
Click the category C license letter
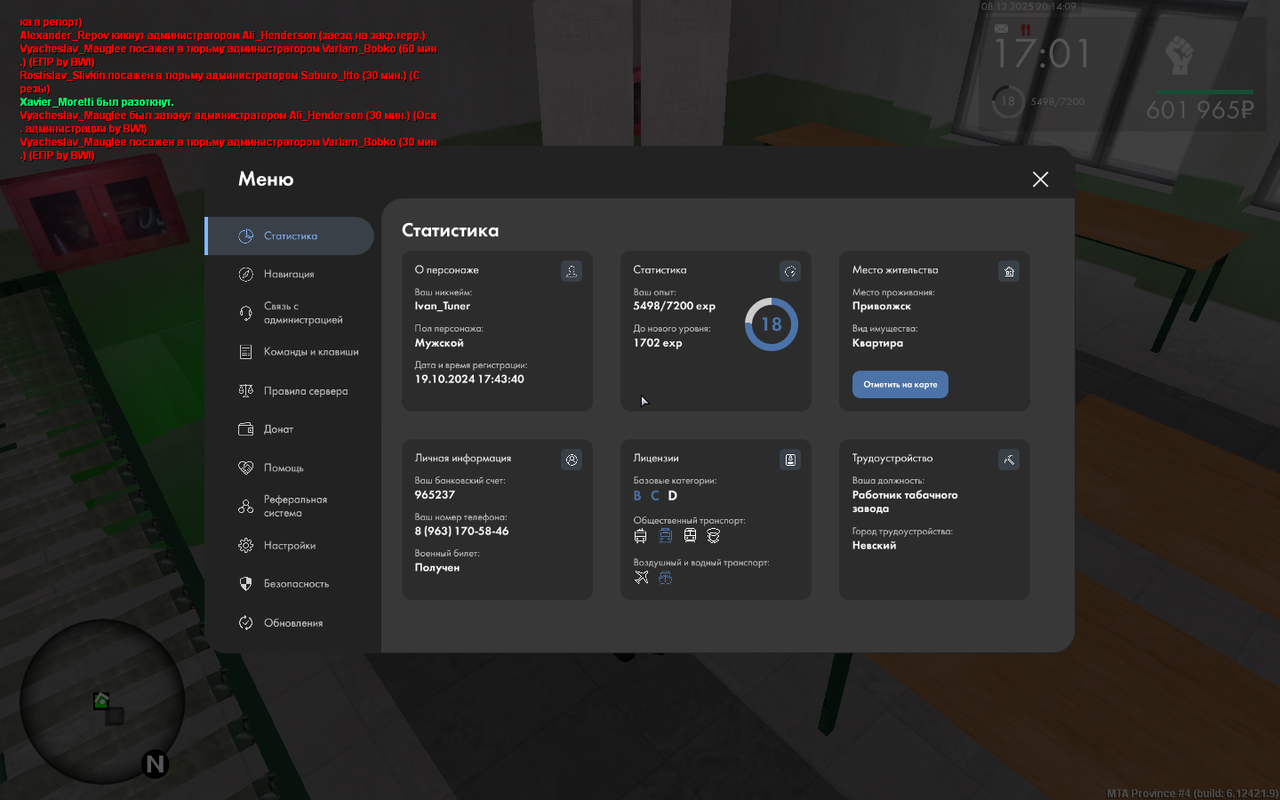point(655,496)
